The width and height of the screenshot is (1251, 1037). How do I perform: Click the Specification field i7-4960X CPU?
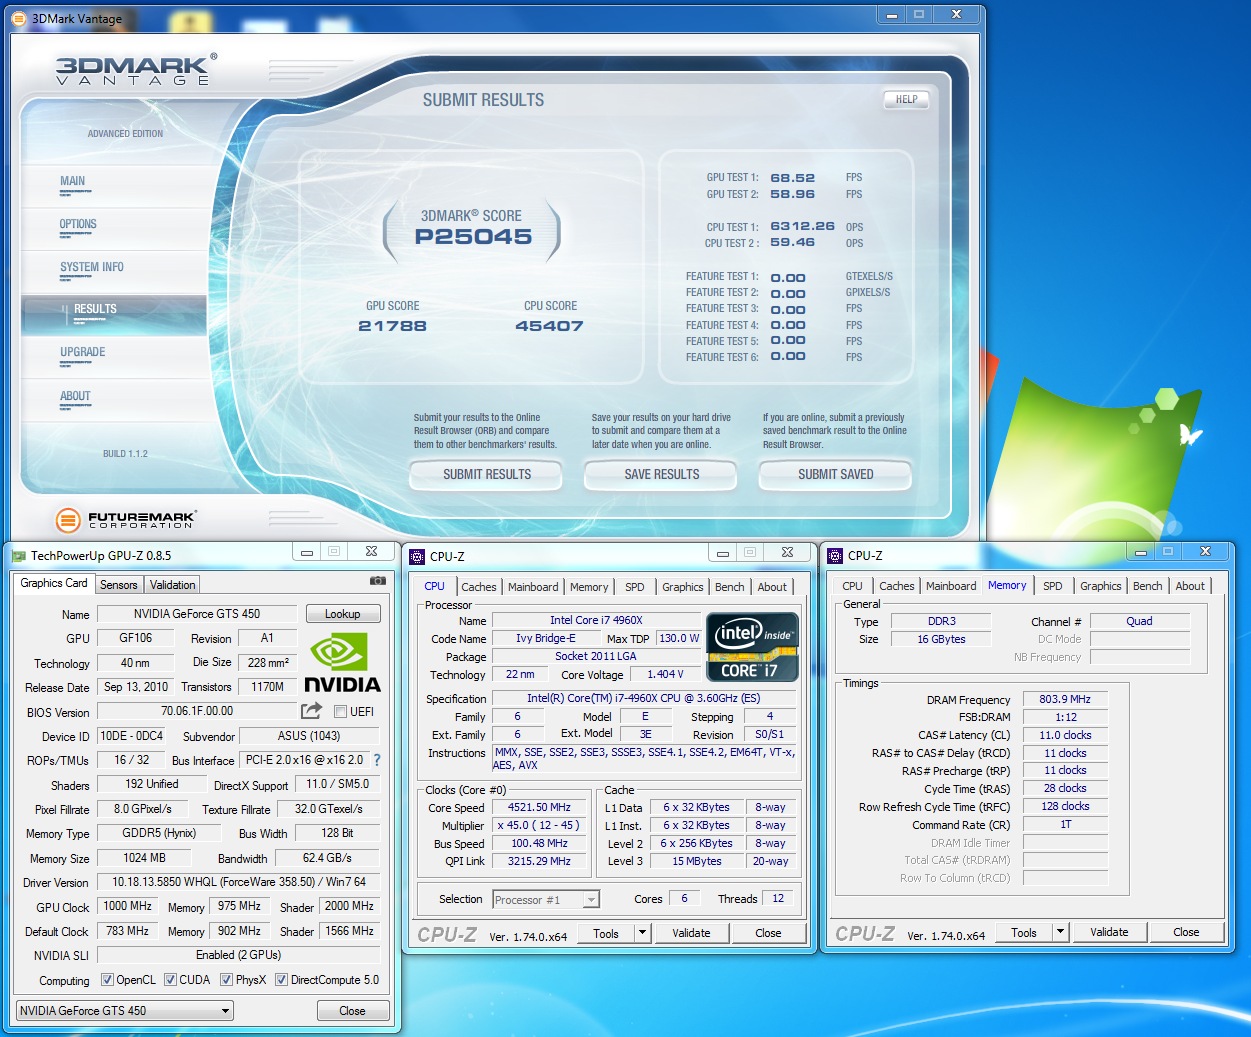(644, 698)
